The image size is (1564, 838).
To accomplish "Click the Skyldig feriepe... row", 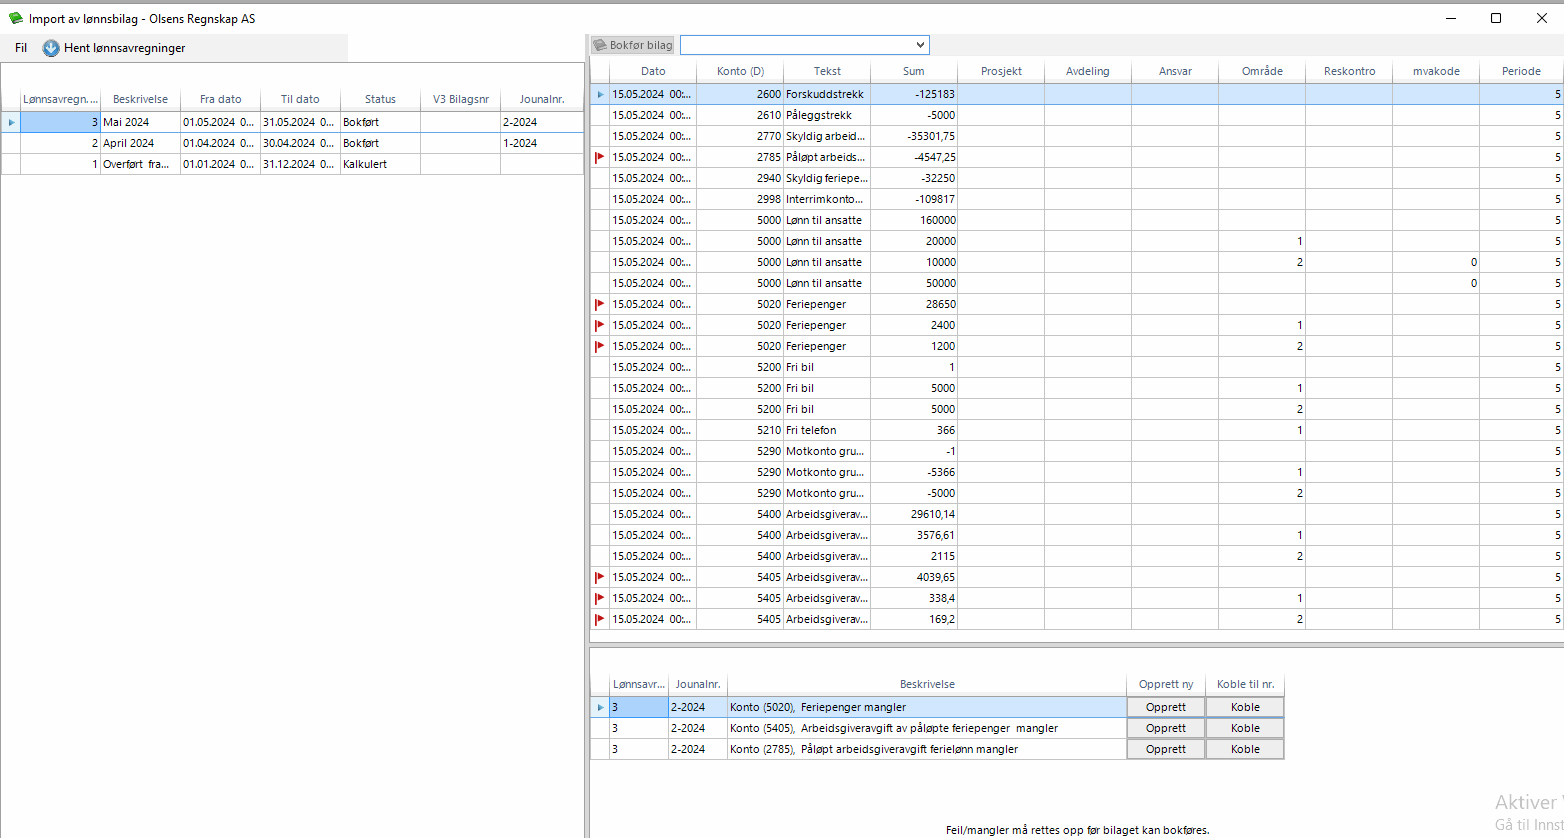I will pyautogui.click(x=1077, y=178).
